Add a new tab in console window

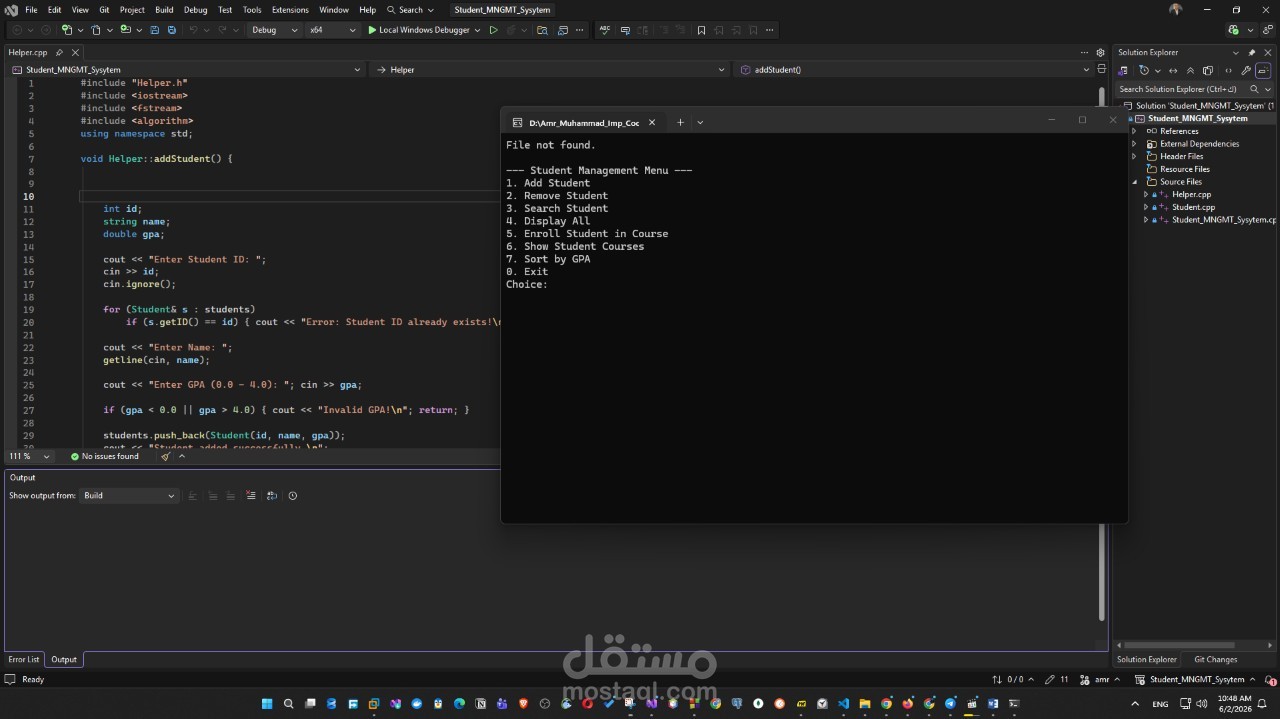[680, 122]
